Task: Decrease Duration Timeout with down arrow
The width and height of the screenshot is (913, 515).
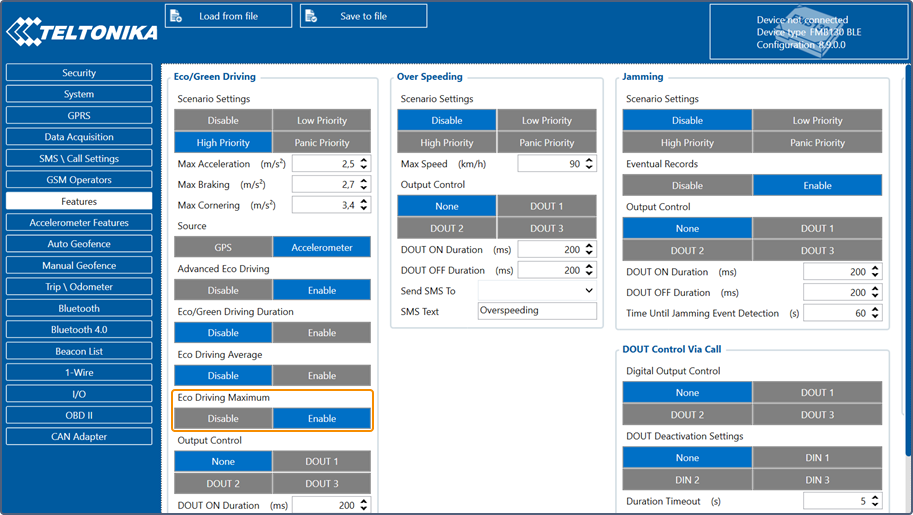Action: (875, 504)
